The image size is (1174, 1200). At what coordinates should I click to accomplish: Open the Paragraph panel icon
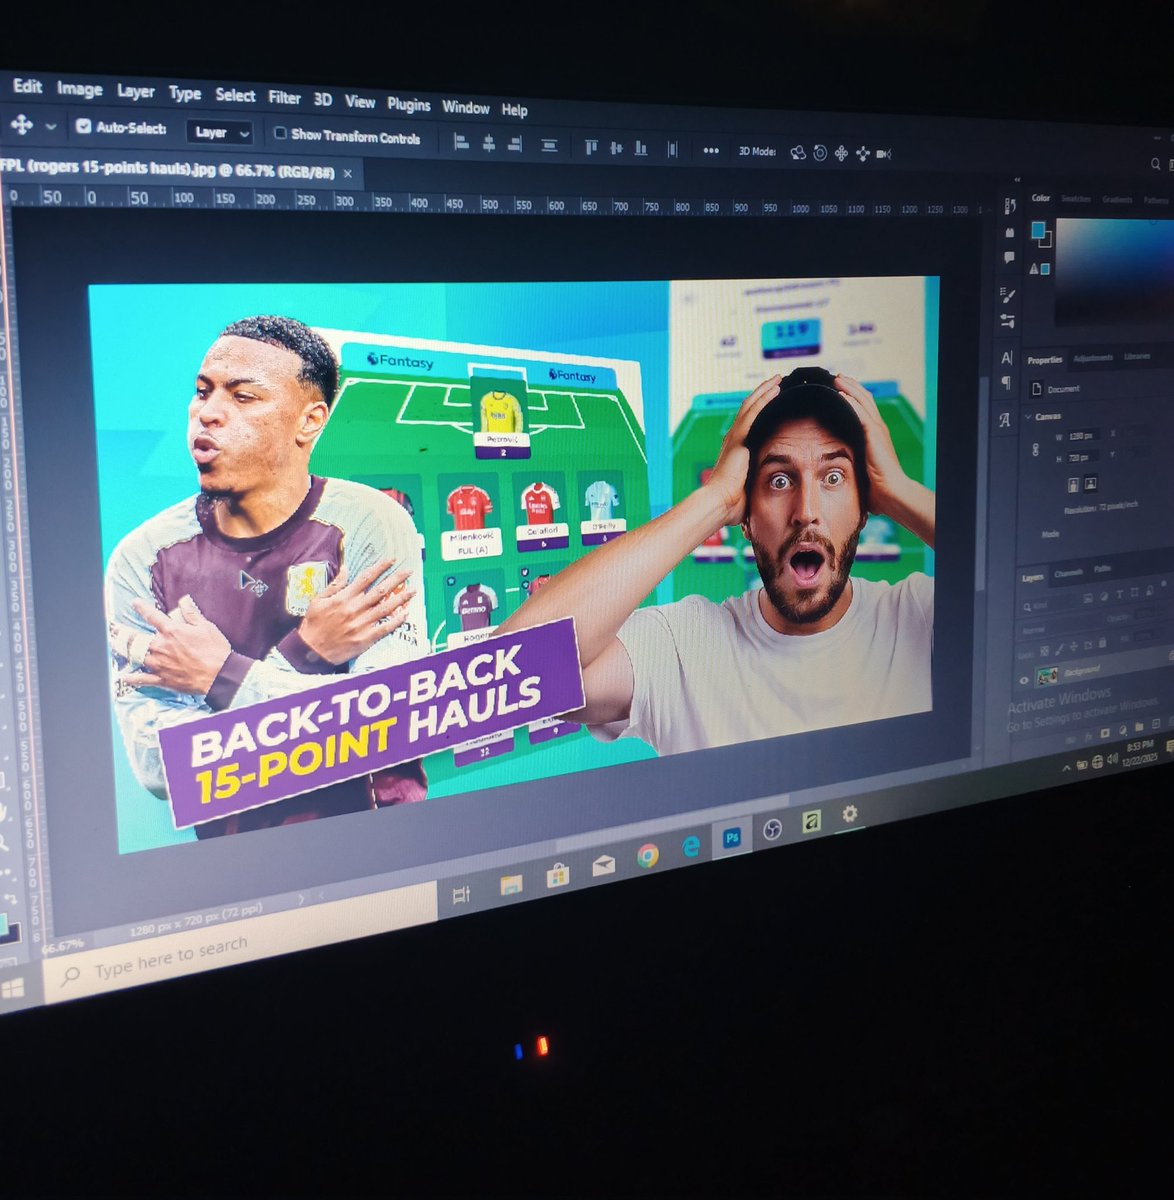pos(1006,383)
